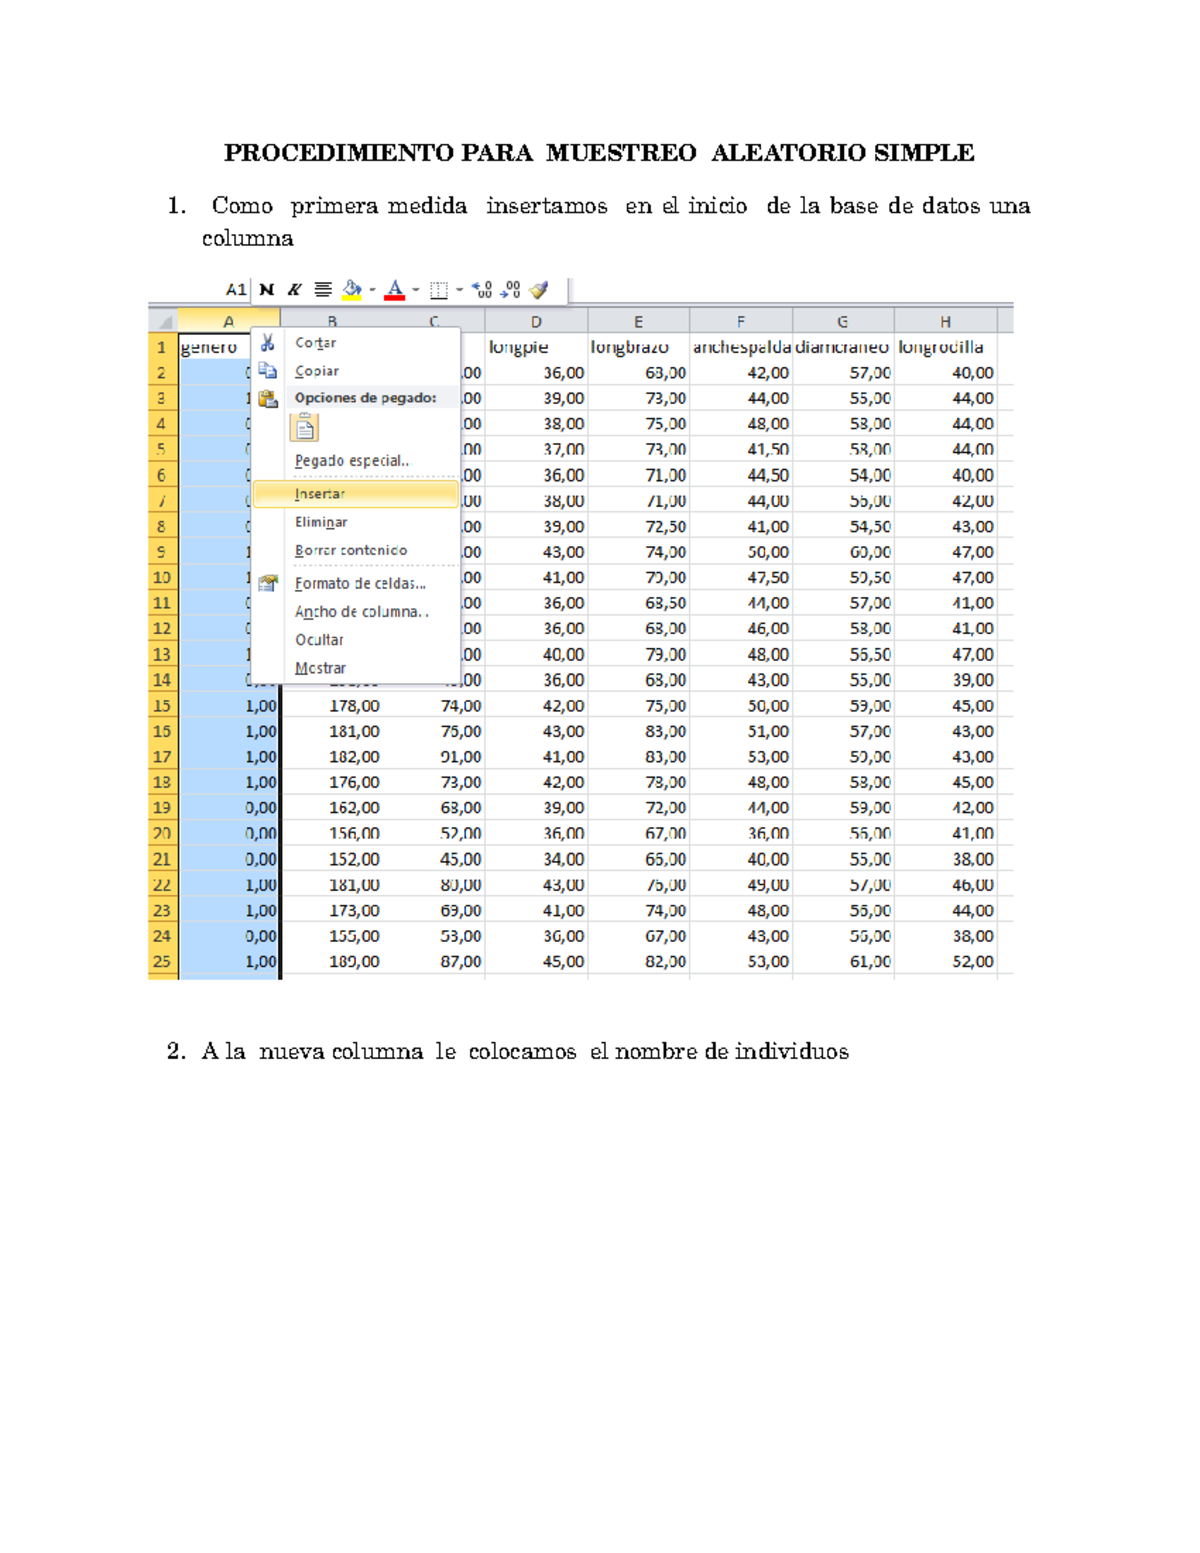This screenshot has height=1553, width=1200.
Task: Click the decrease decimals icon
Action: coord(509,288)
